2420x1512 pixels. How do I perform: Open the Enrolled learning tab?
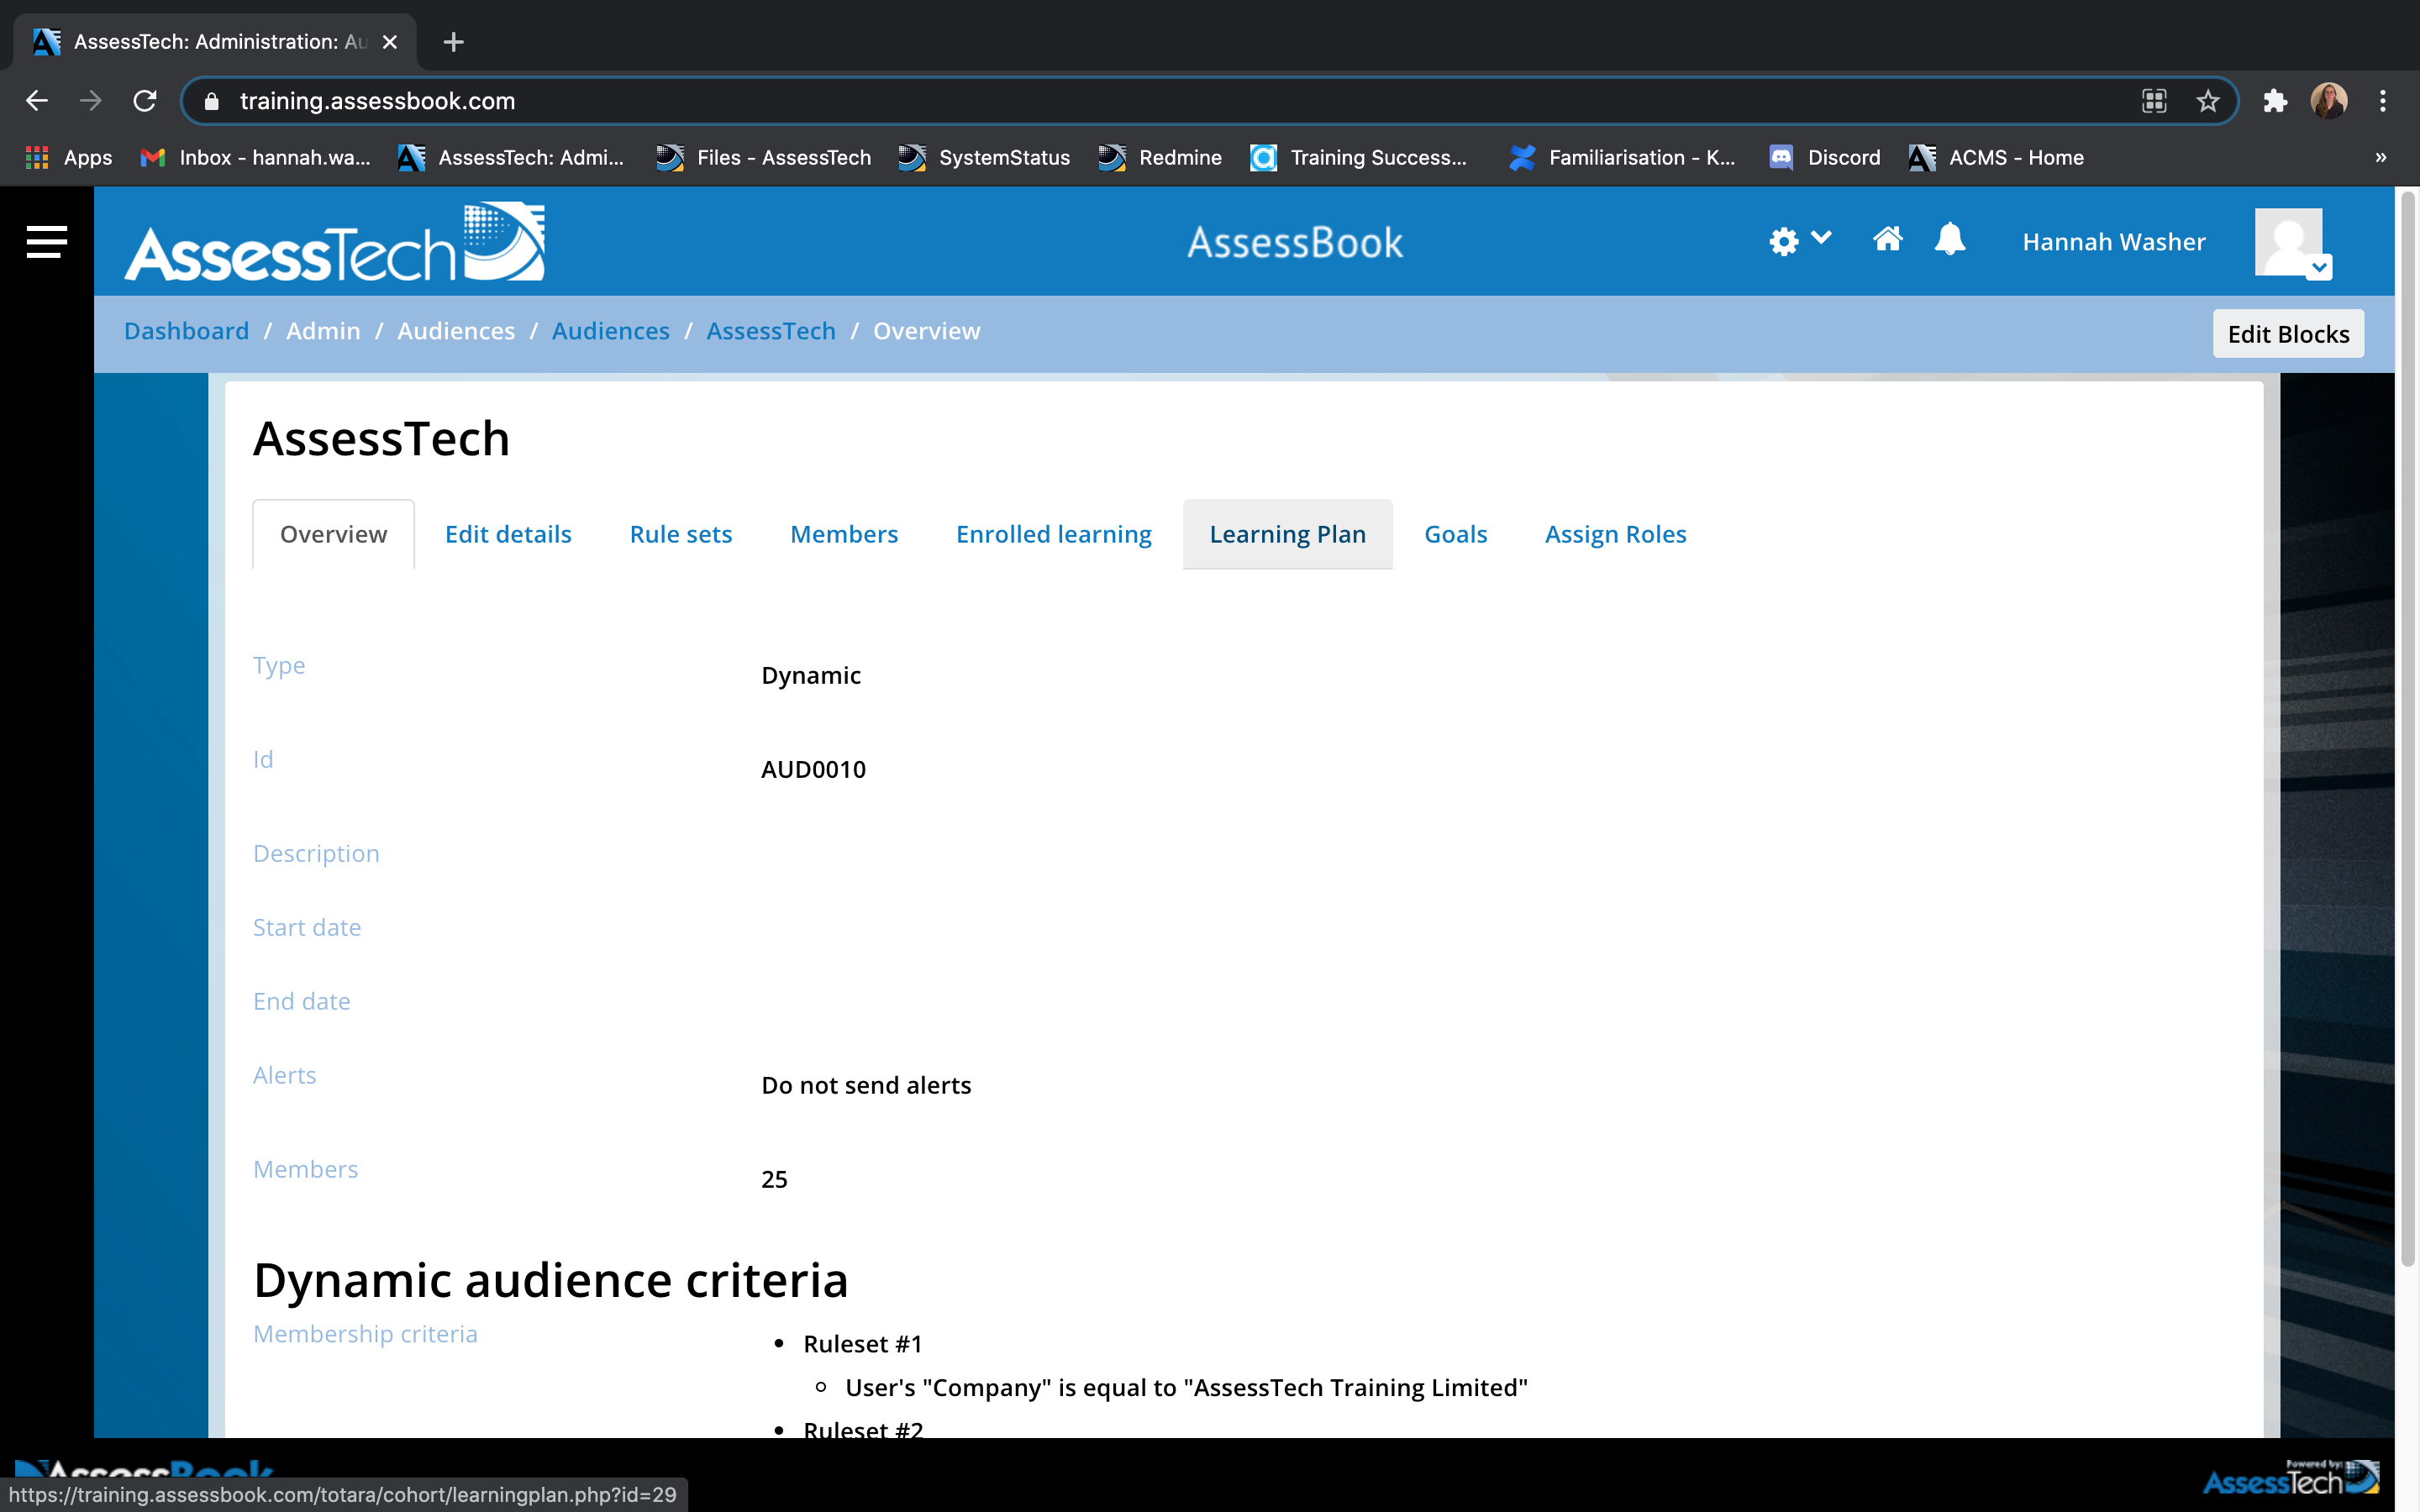pos(1054,534)
